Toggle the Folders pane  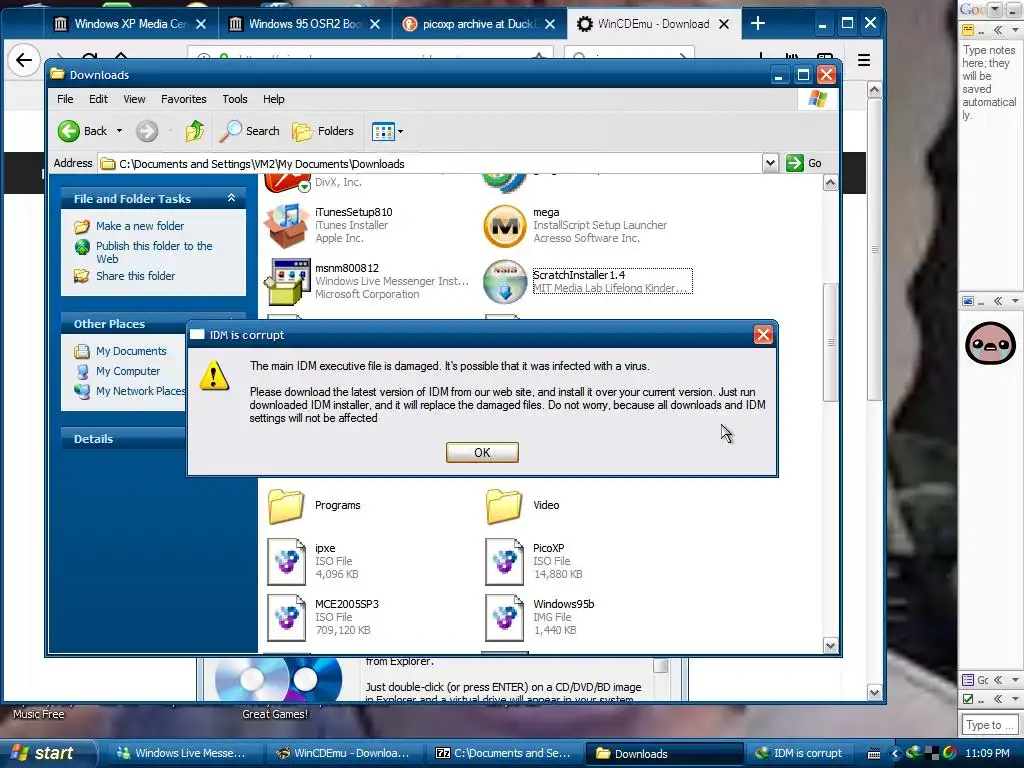(x=323, y=131)
